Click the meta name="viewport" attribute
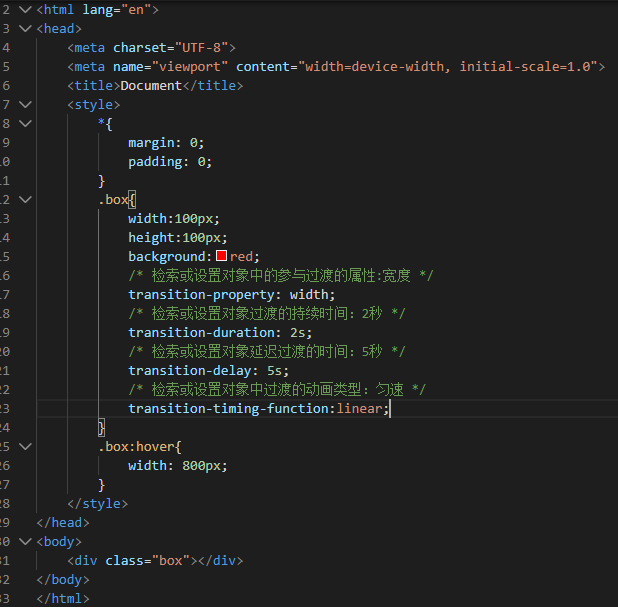This screenshot has width=618, height=607. coord(170,67)
